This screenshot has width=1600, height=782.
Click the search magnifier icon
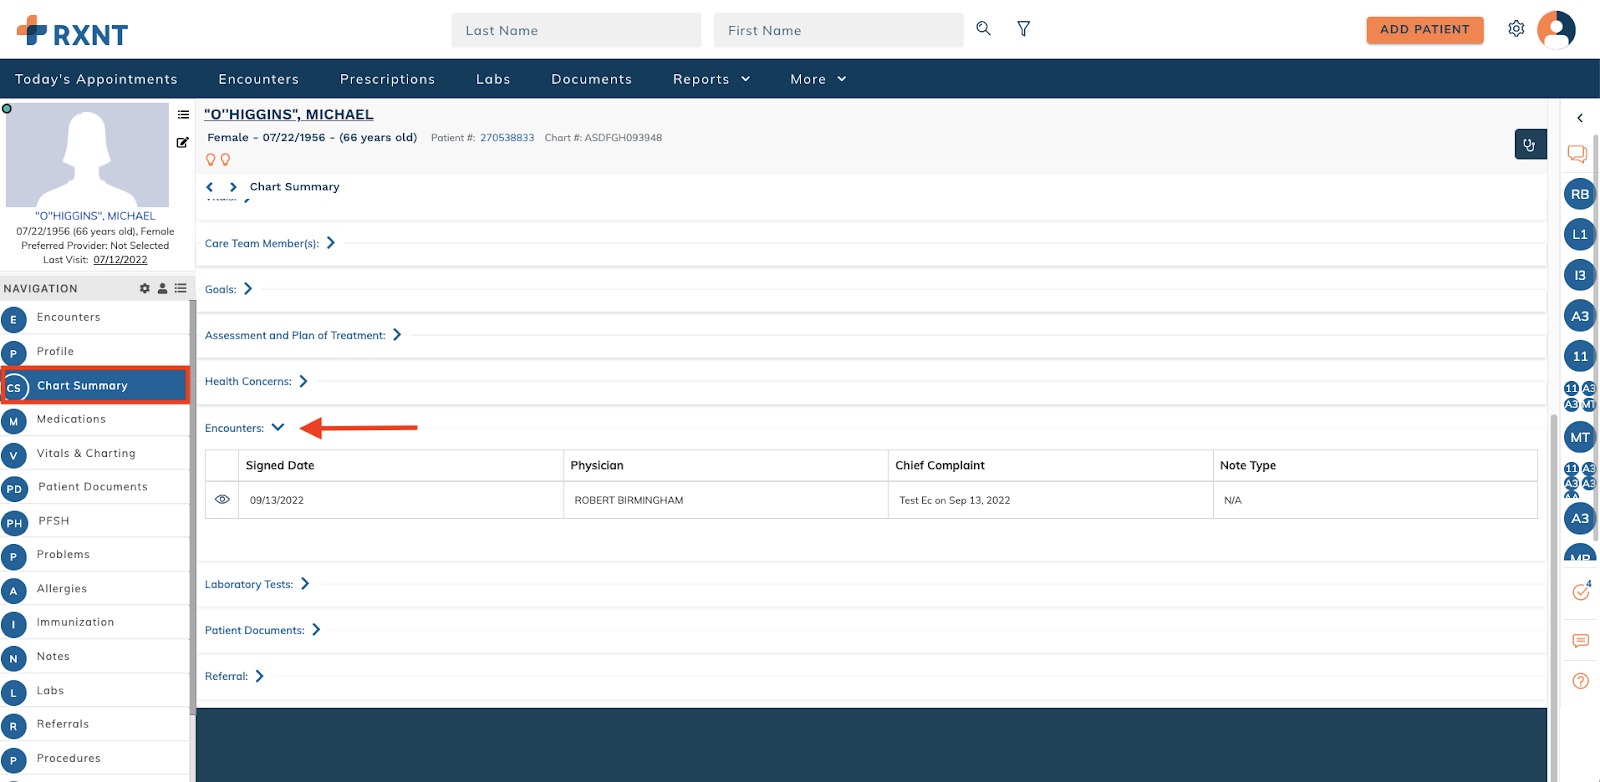pos(983,29)
